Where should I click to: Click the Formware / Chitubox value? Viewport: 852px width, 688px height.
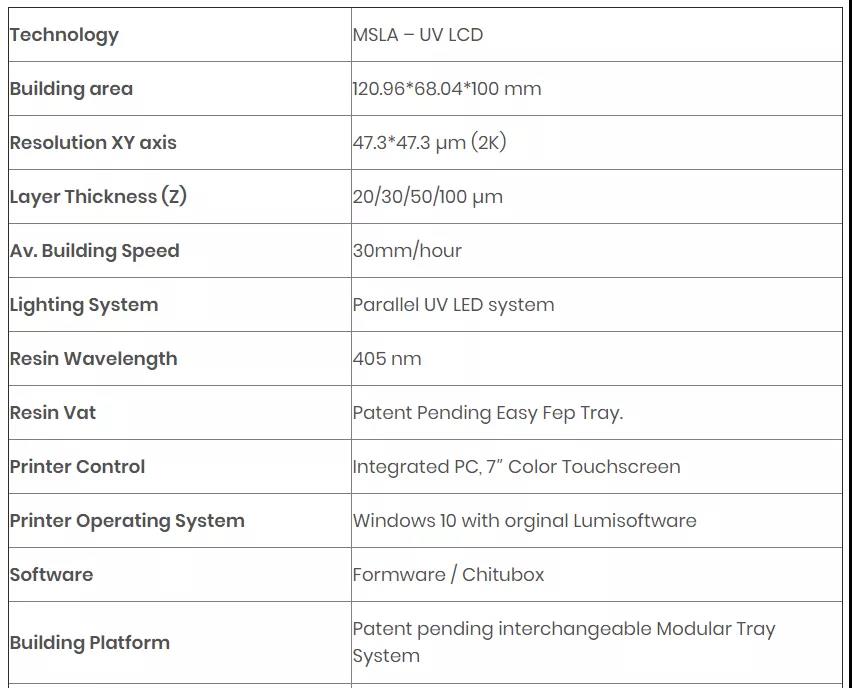(448, 575)
